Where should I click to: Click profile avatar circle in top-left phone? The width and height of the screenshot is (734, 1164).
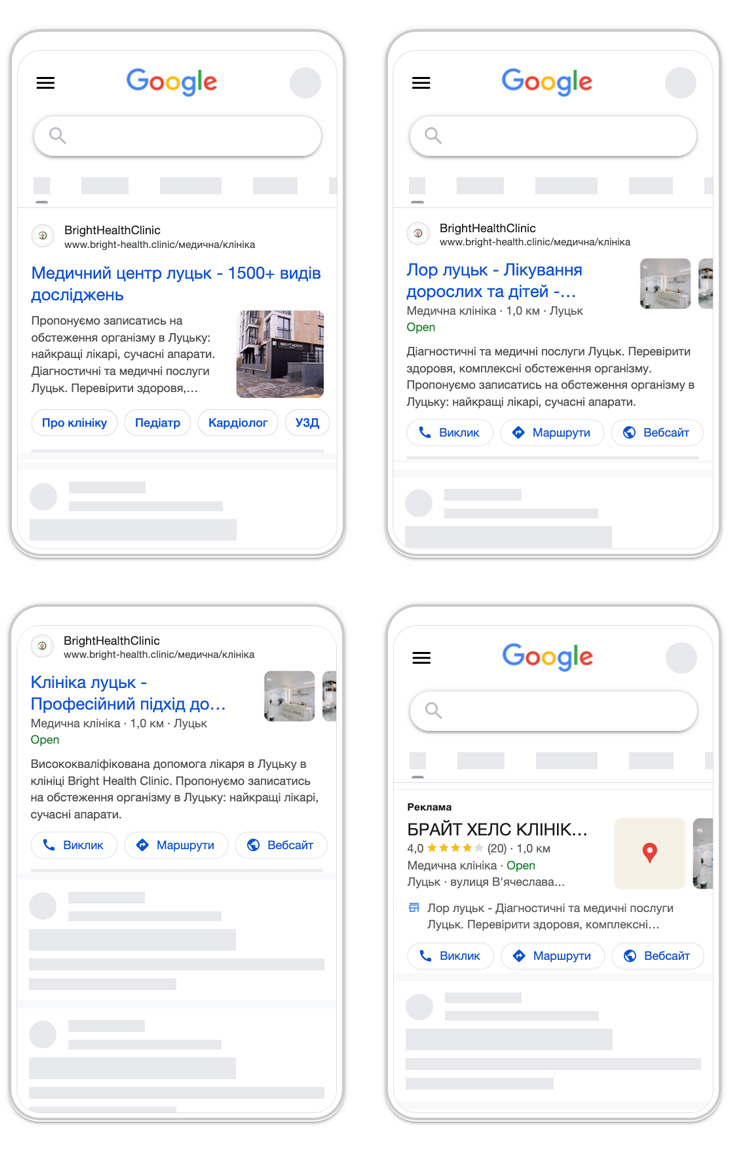[x=305, y=82]
